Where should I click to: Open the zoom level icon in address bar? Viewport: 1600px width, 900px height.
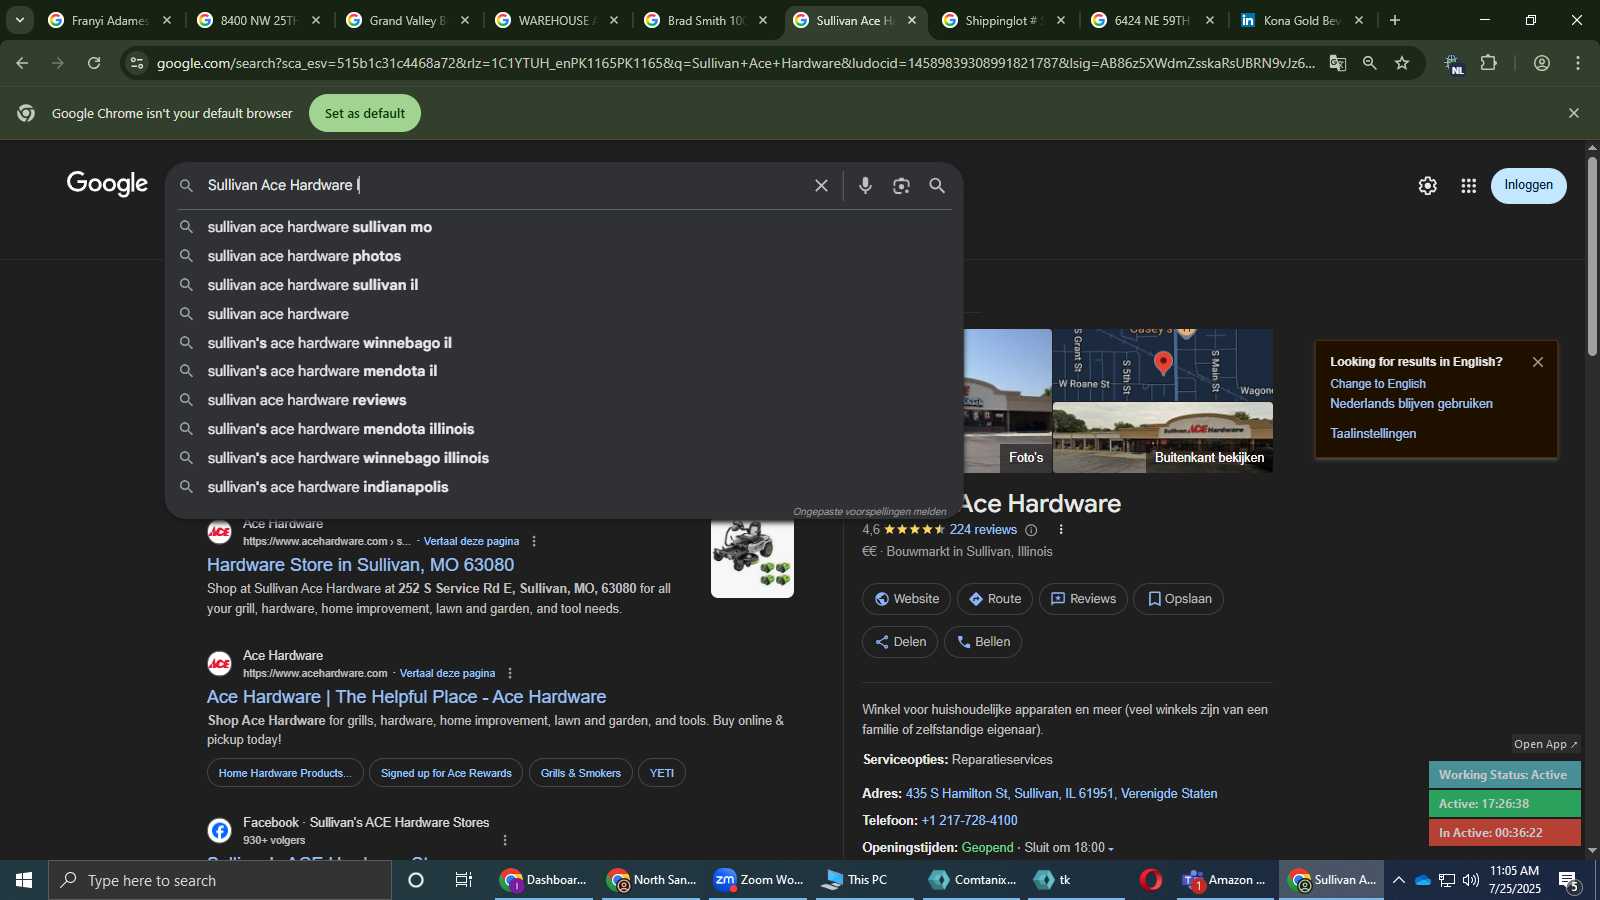coord(1370,63)
